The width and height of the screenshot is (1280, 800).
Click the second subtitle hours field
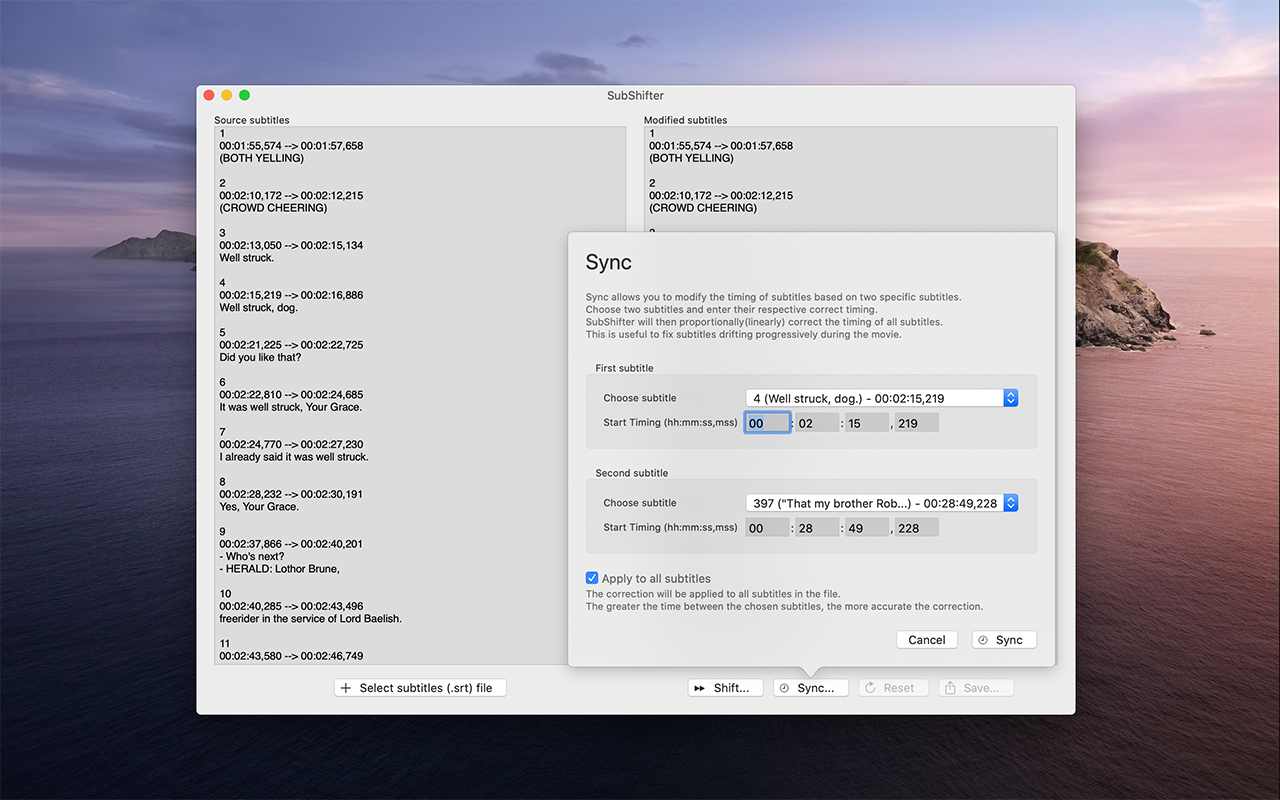click(x=767, y=528)
